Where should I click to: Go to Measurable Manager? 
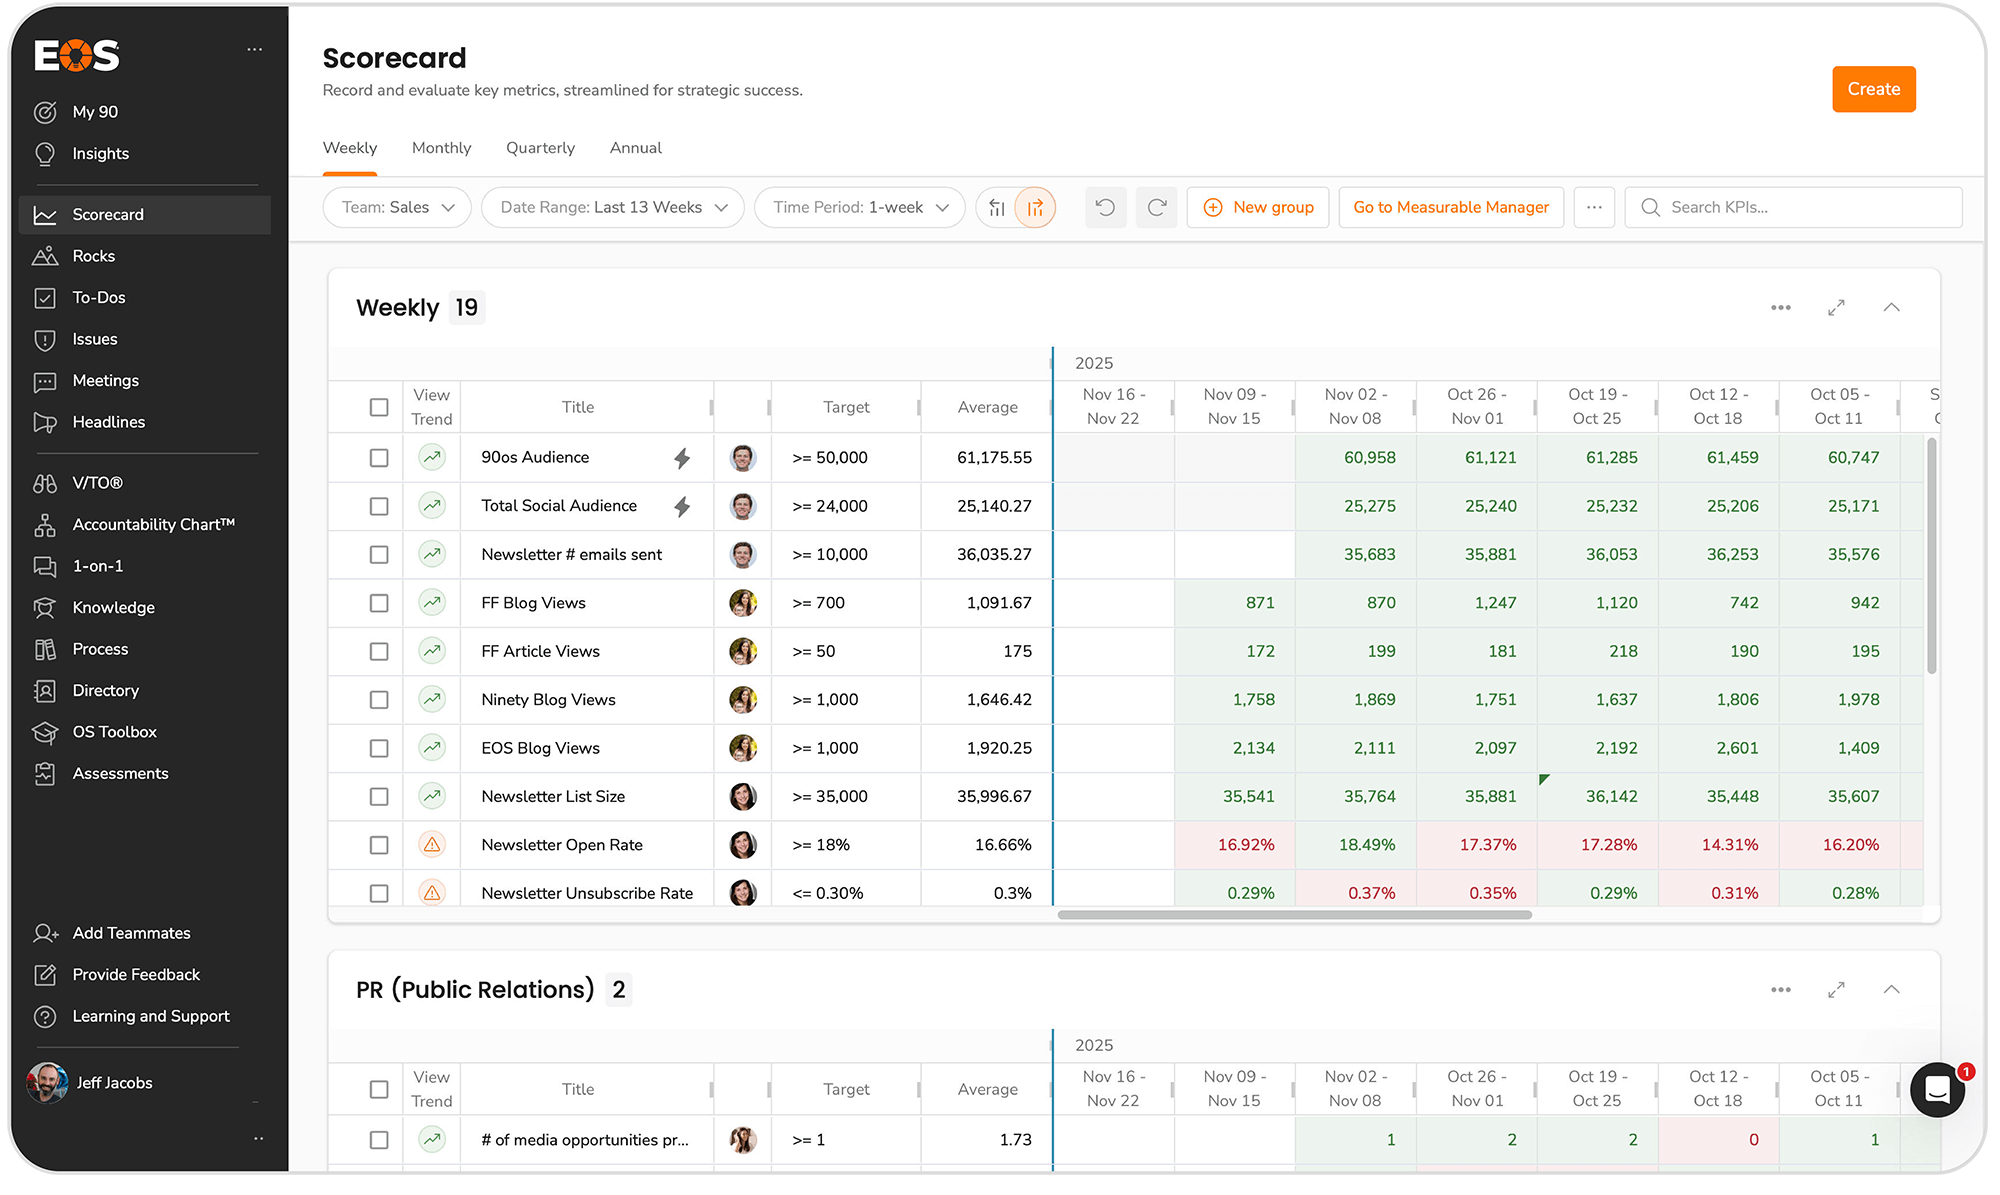coord(1450,207)
